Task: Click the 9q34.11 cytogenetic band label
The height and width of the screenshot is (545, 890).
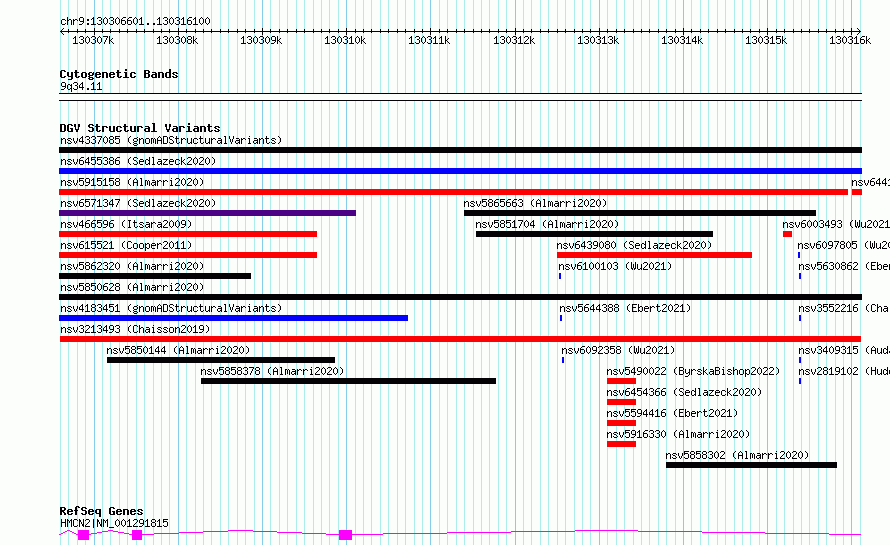Action: coord(81,87)
